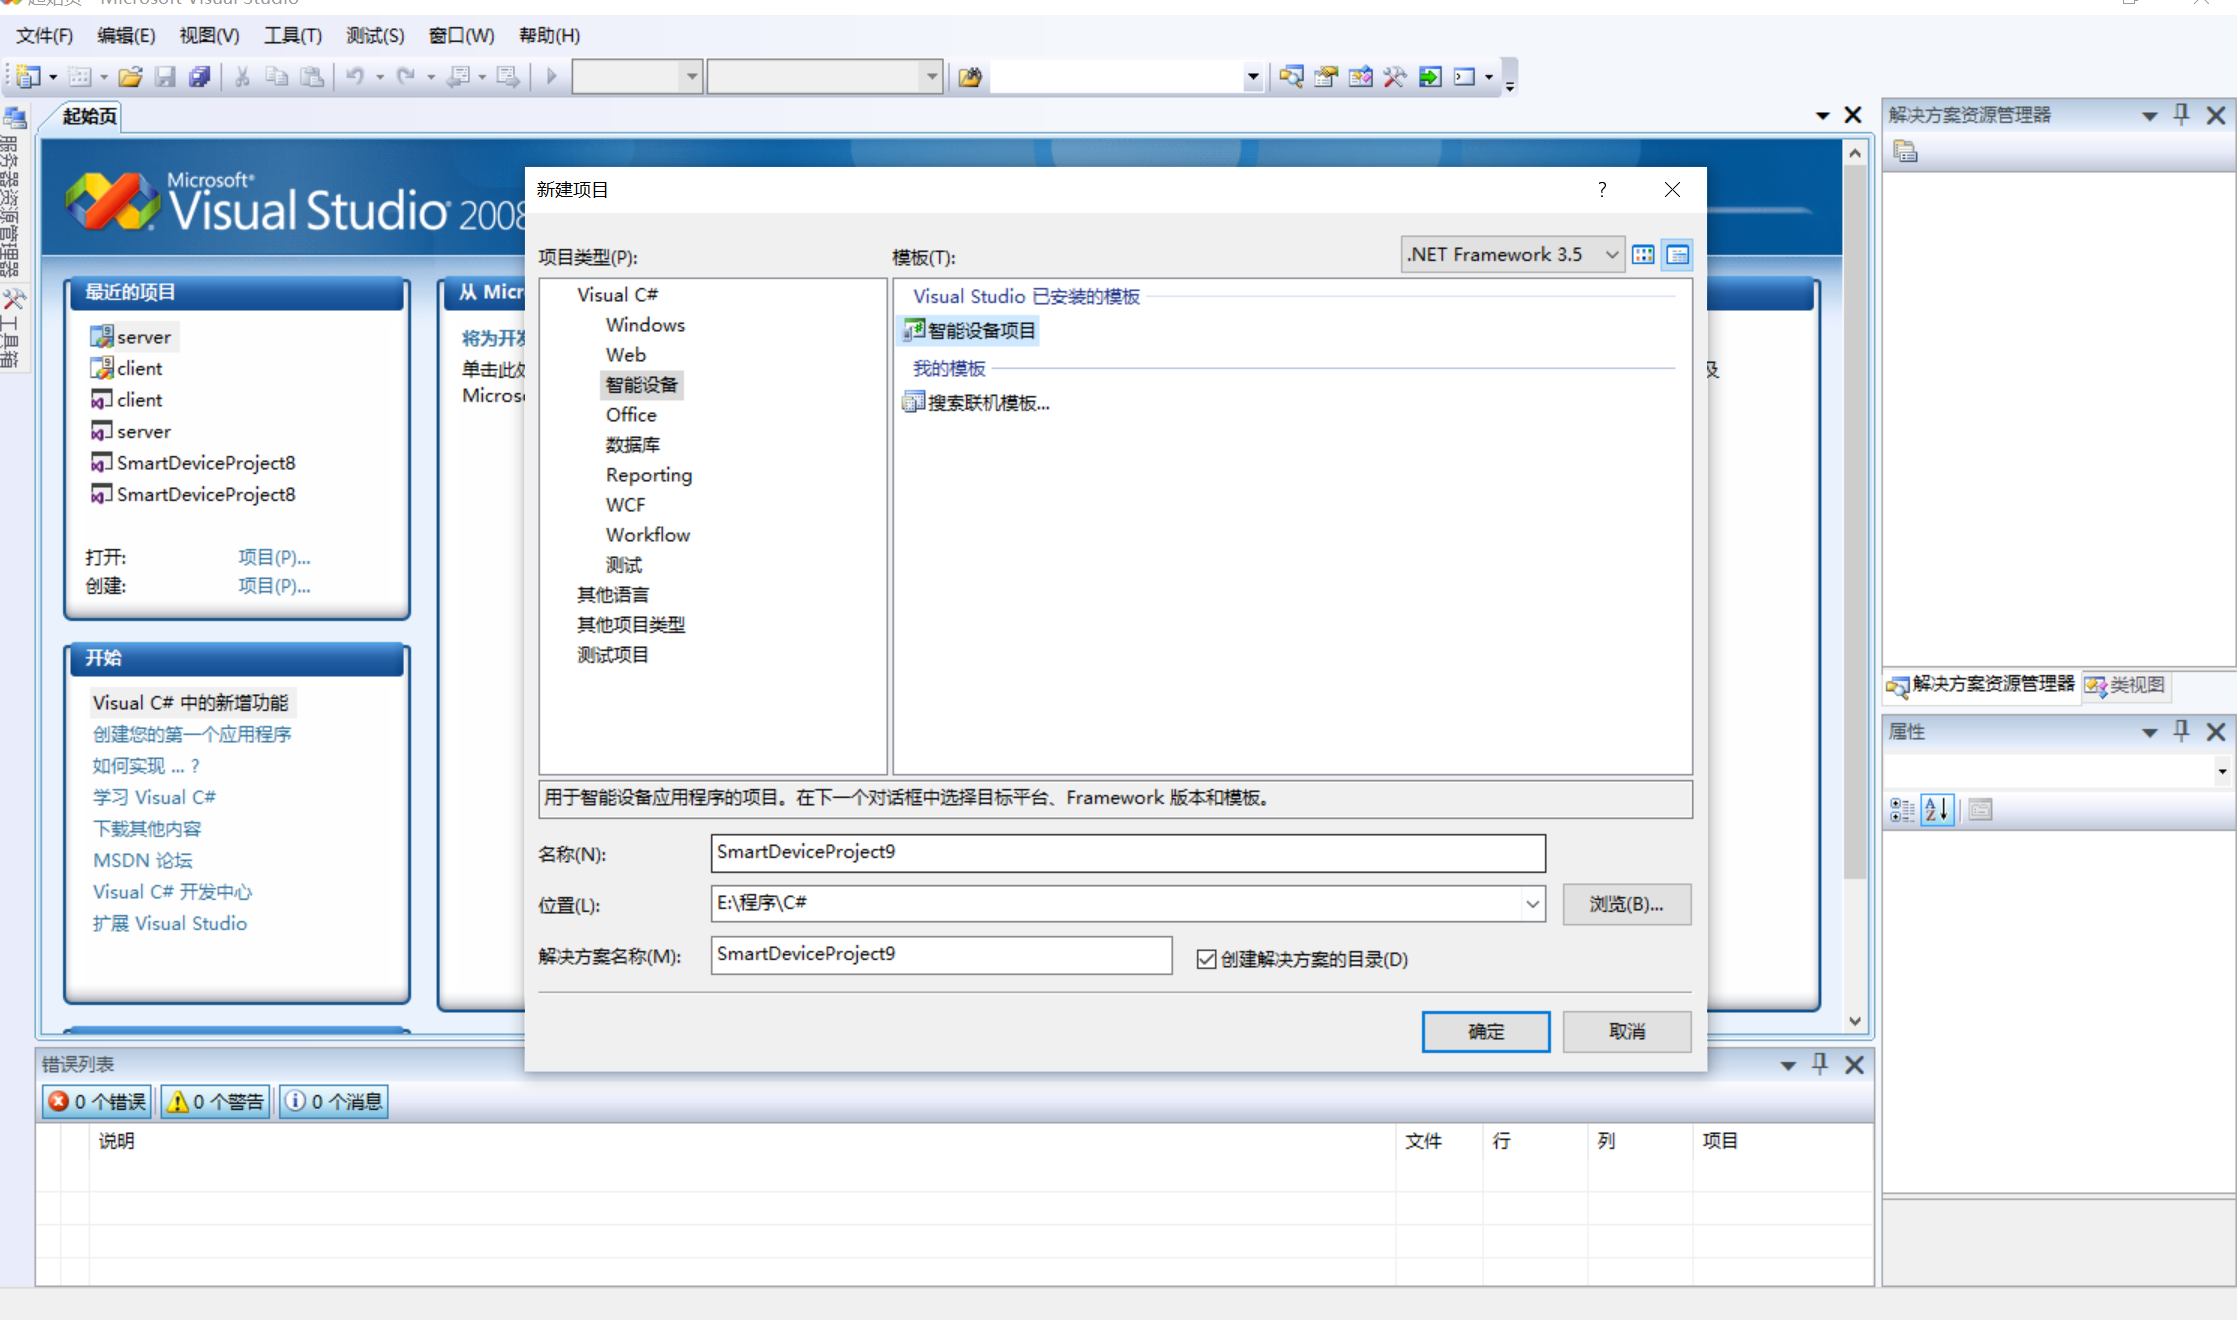Click the Paste toolbar icon
Viewport: 2237px width, 1320px height.
point(311,76)
